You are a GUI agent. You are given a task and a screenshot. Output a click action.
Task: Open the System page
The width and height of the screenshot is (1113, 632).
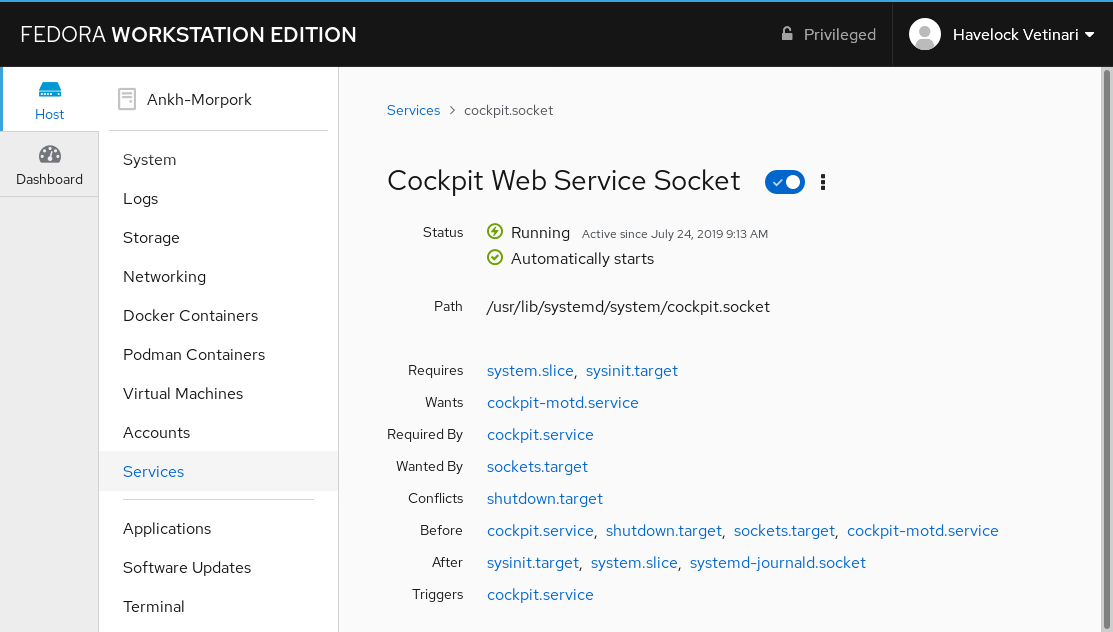pos(149,160)
